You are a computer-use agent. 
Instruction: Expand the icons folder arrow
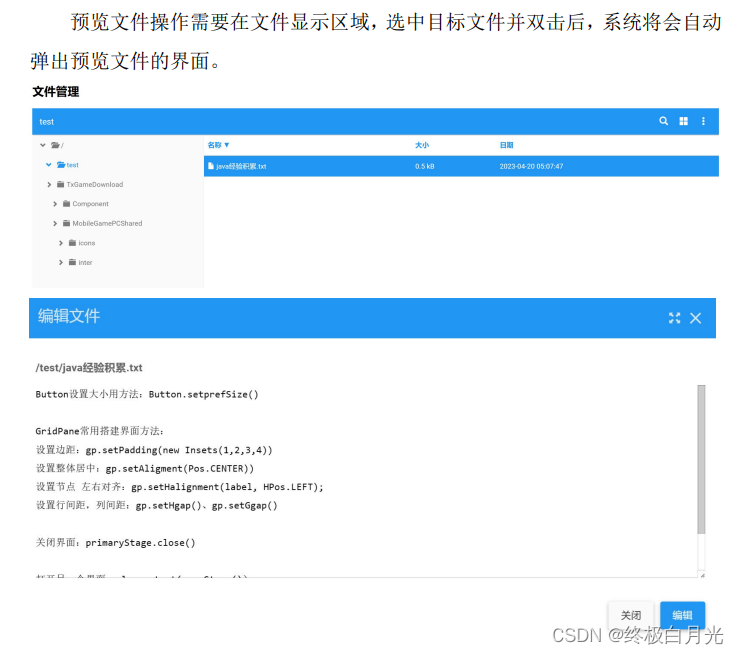(60, 243)
